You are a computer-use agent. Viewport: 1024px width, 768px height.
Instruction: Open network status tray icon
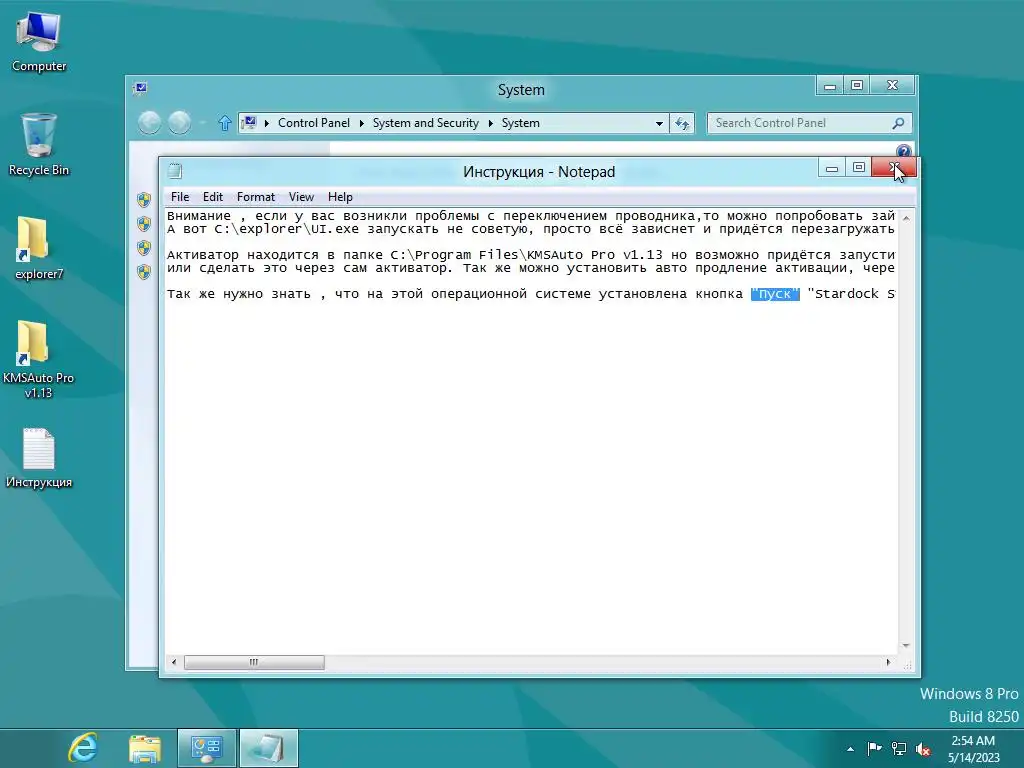tap(899, 749)
